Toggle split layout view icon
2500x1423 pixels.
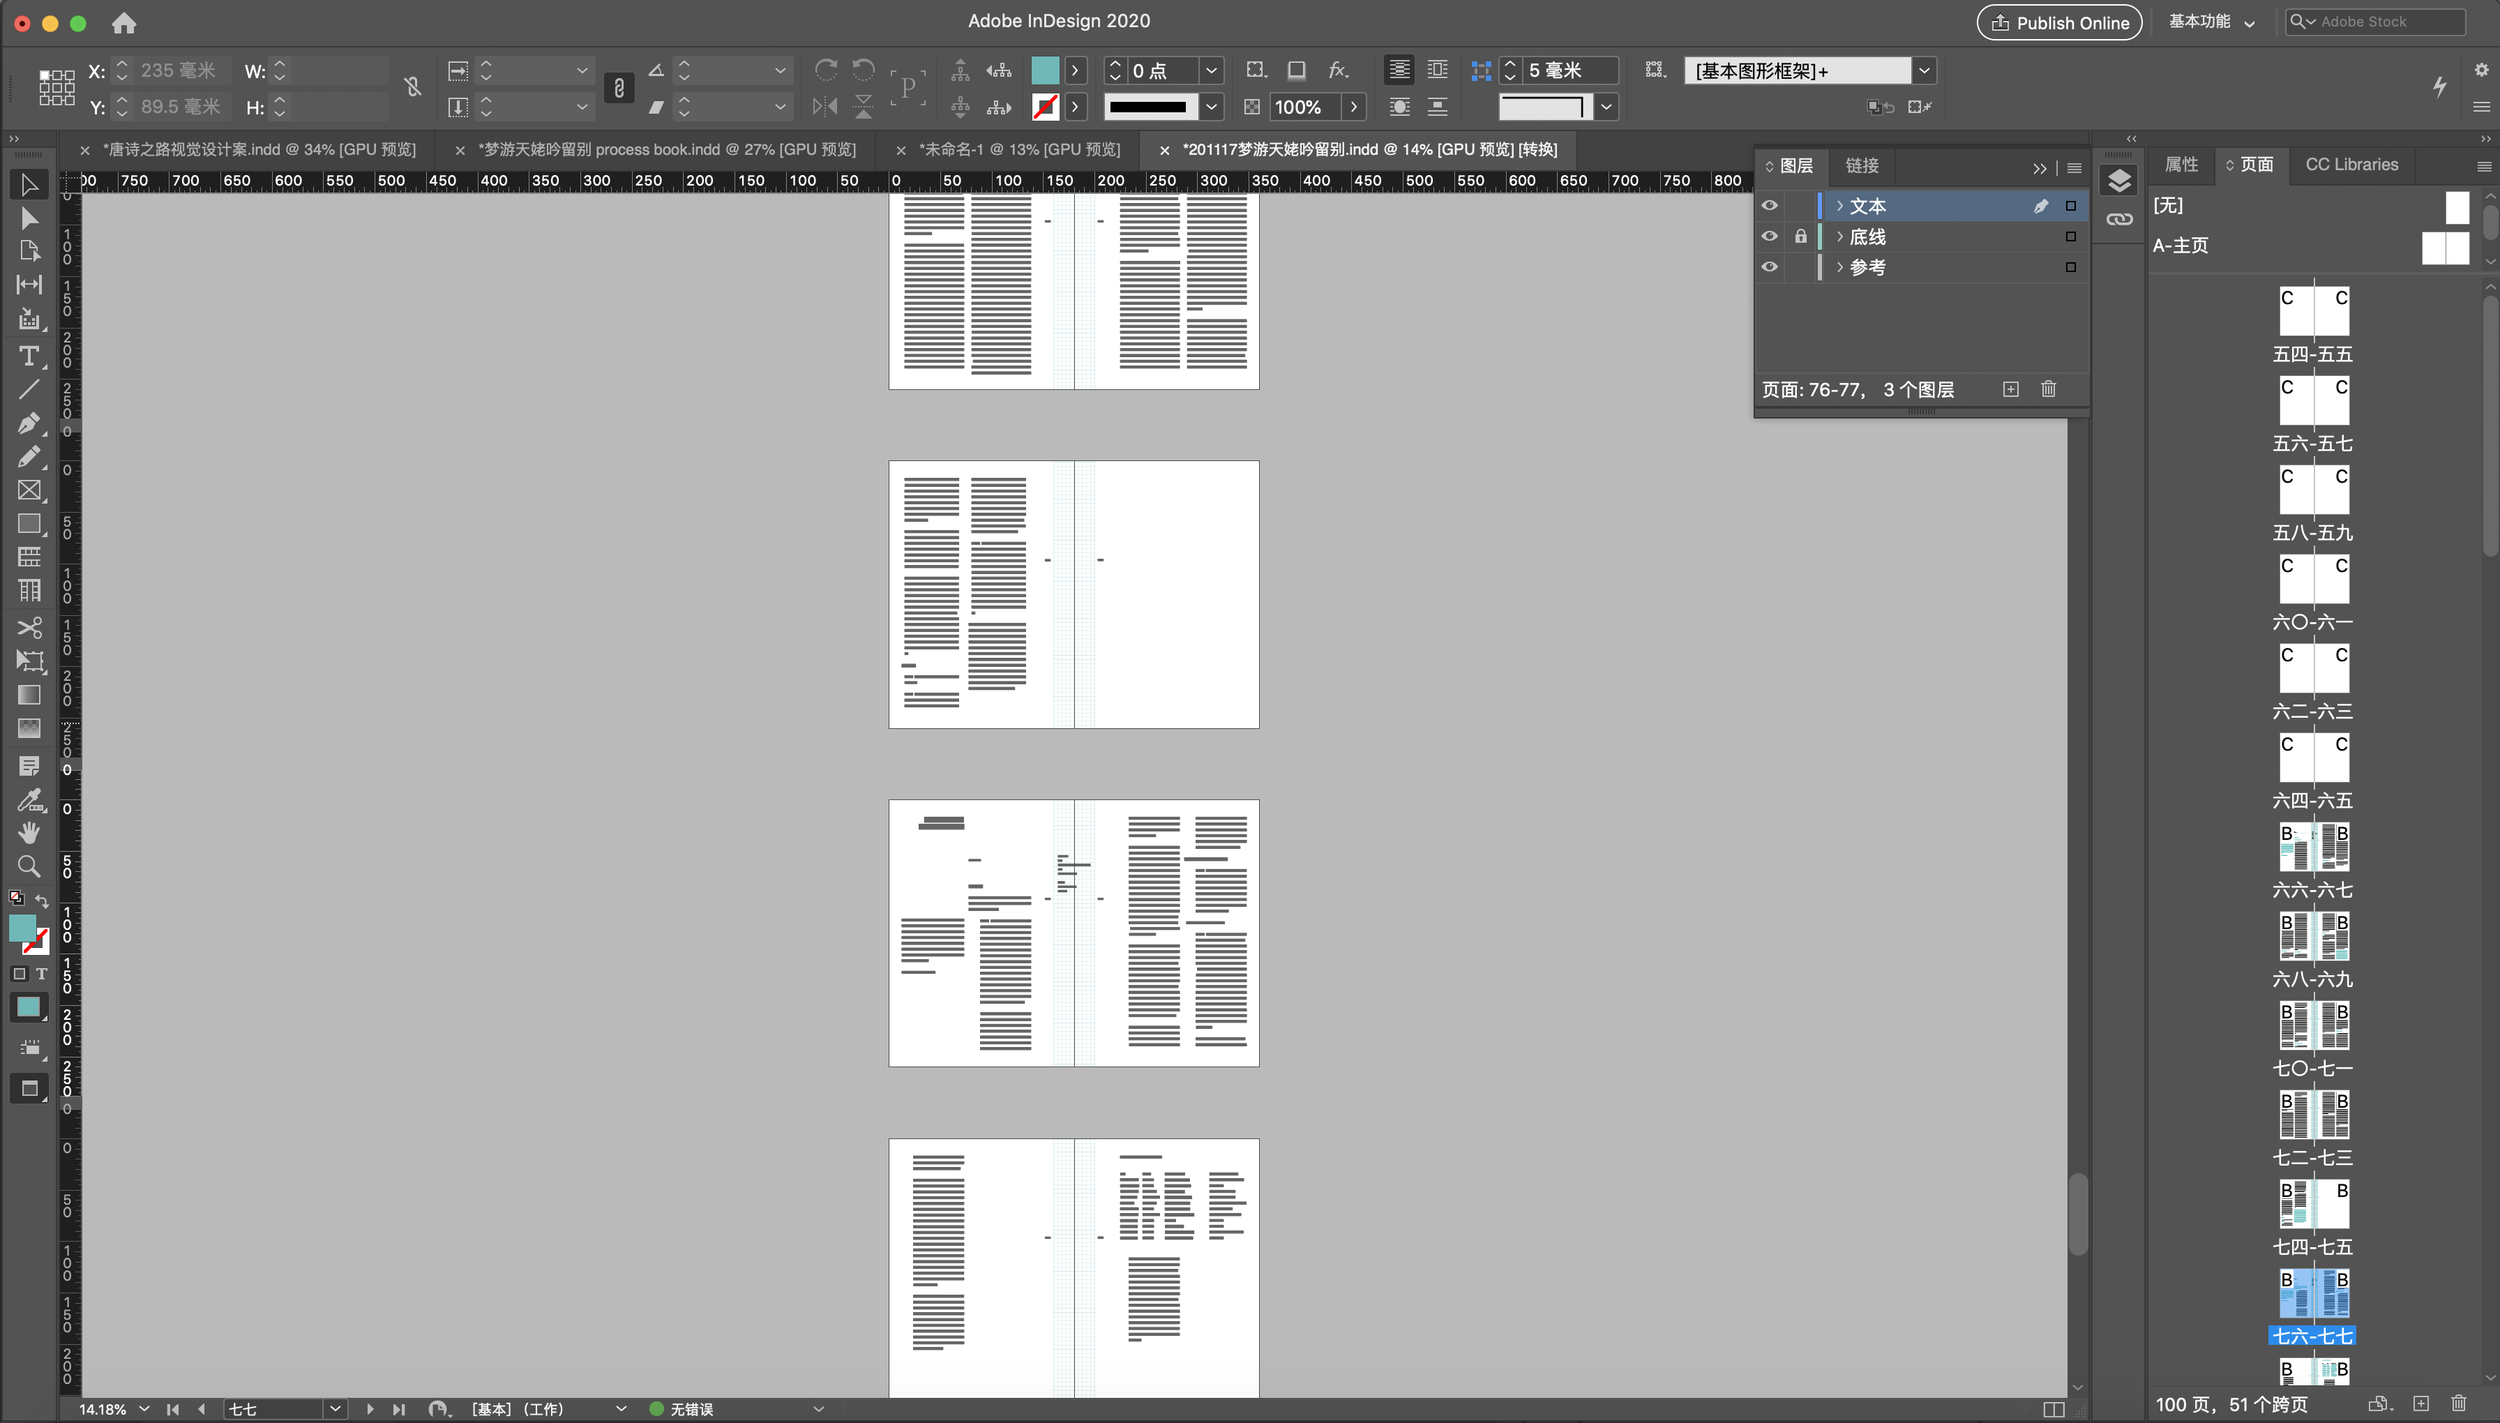(2054, 1409)
